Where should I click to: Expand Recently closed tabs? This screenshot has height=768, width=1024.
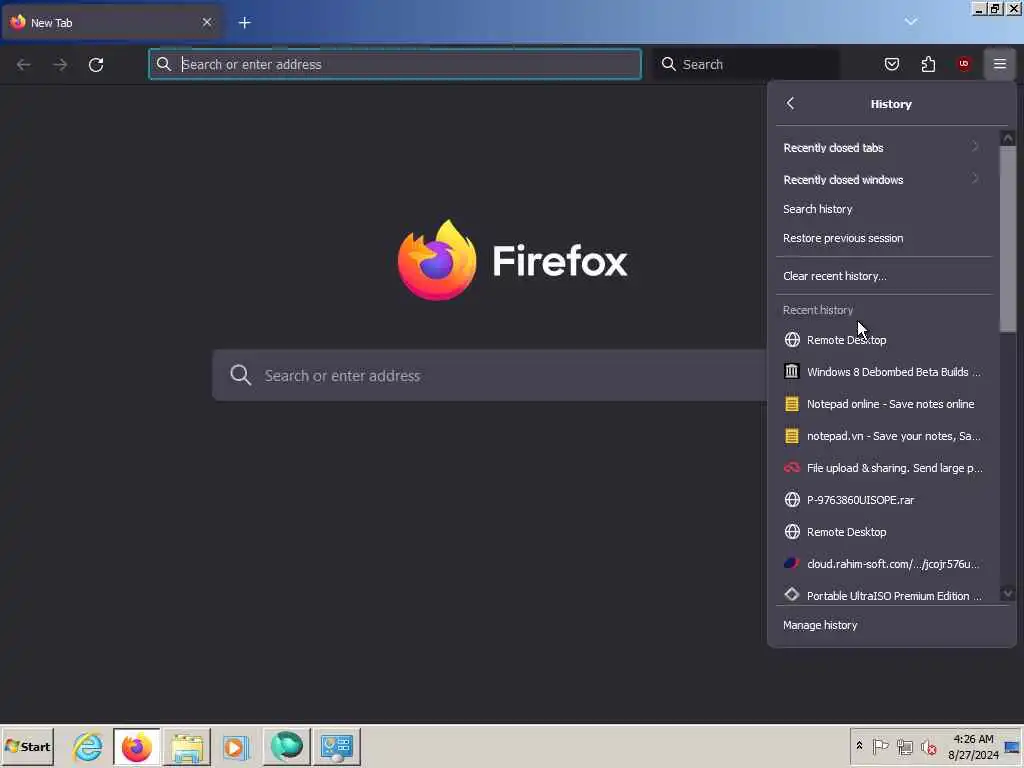(x=884, y=148)
